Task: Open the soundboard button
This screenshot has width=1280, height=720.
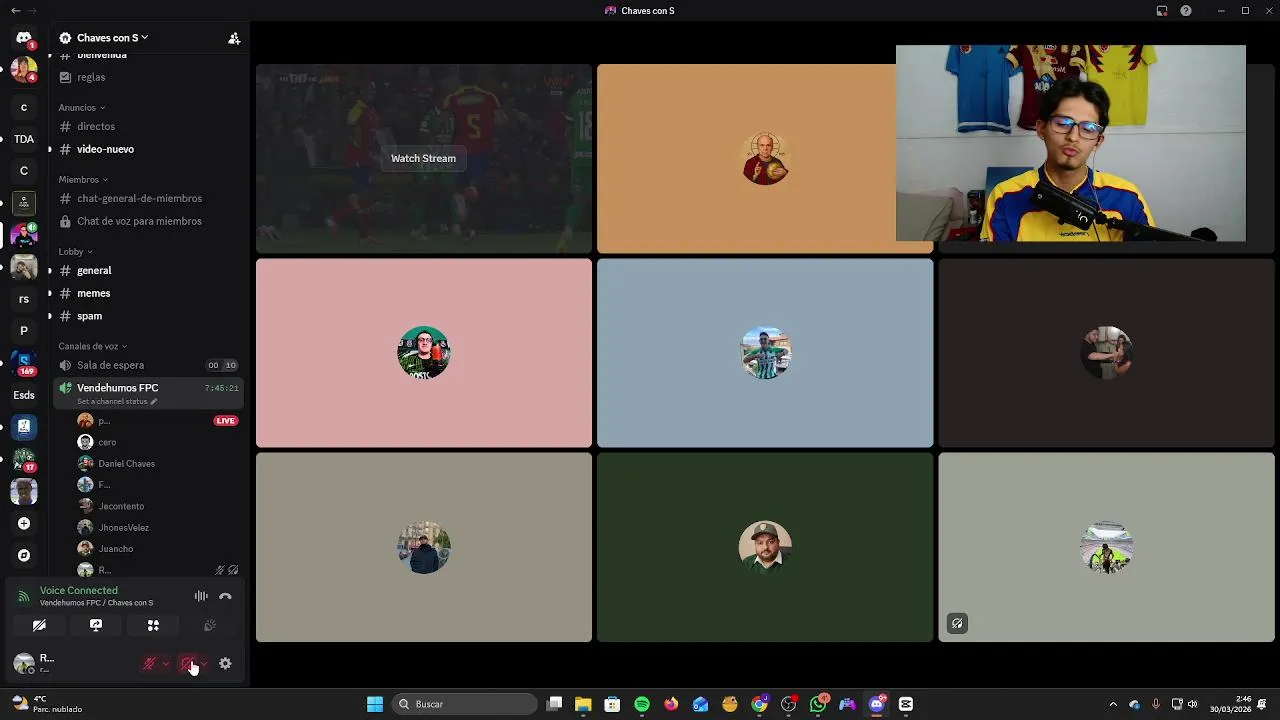Action: 210,625
